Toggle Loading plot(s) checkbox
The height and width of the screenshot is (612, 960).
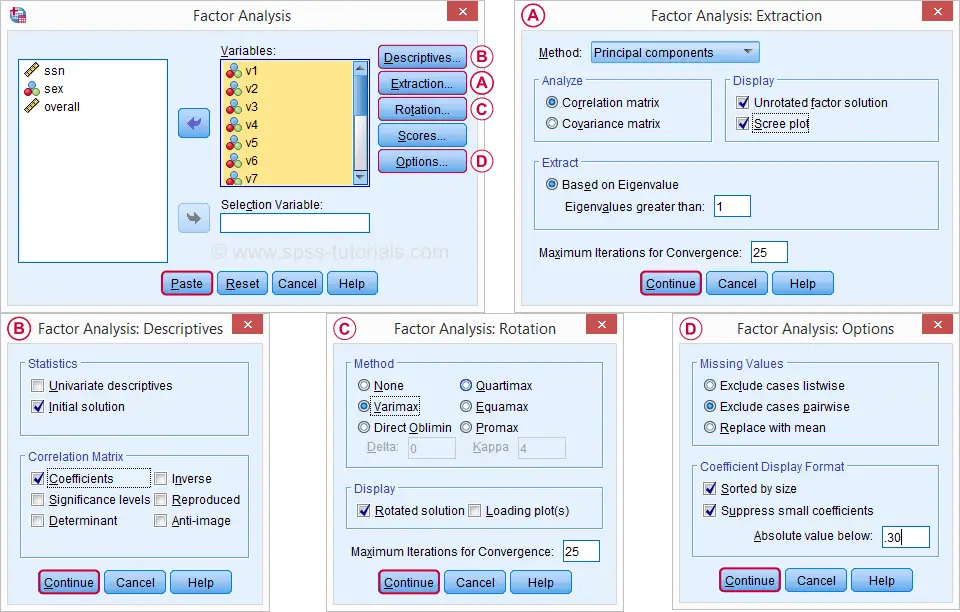click(474, 510)
